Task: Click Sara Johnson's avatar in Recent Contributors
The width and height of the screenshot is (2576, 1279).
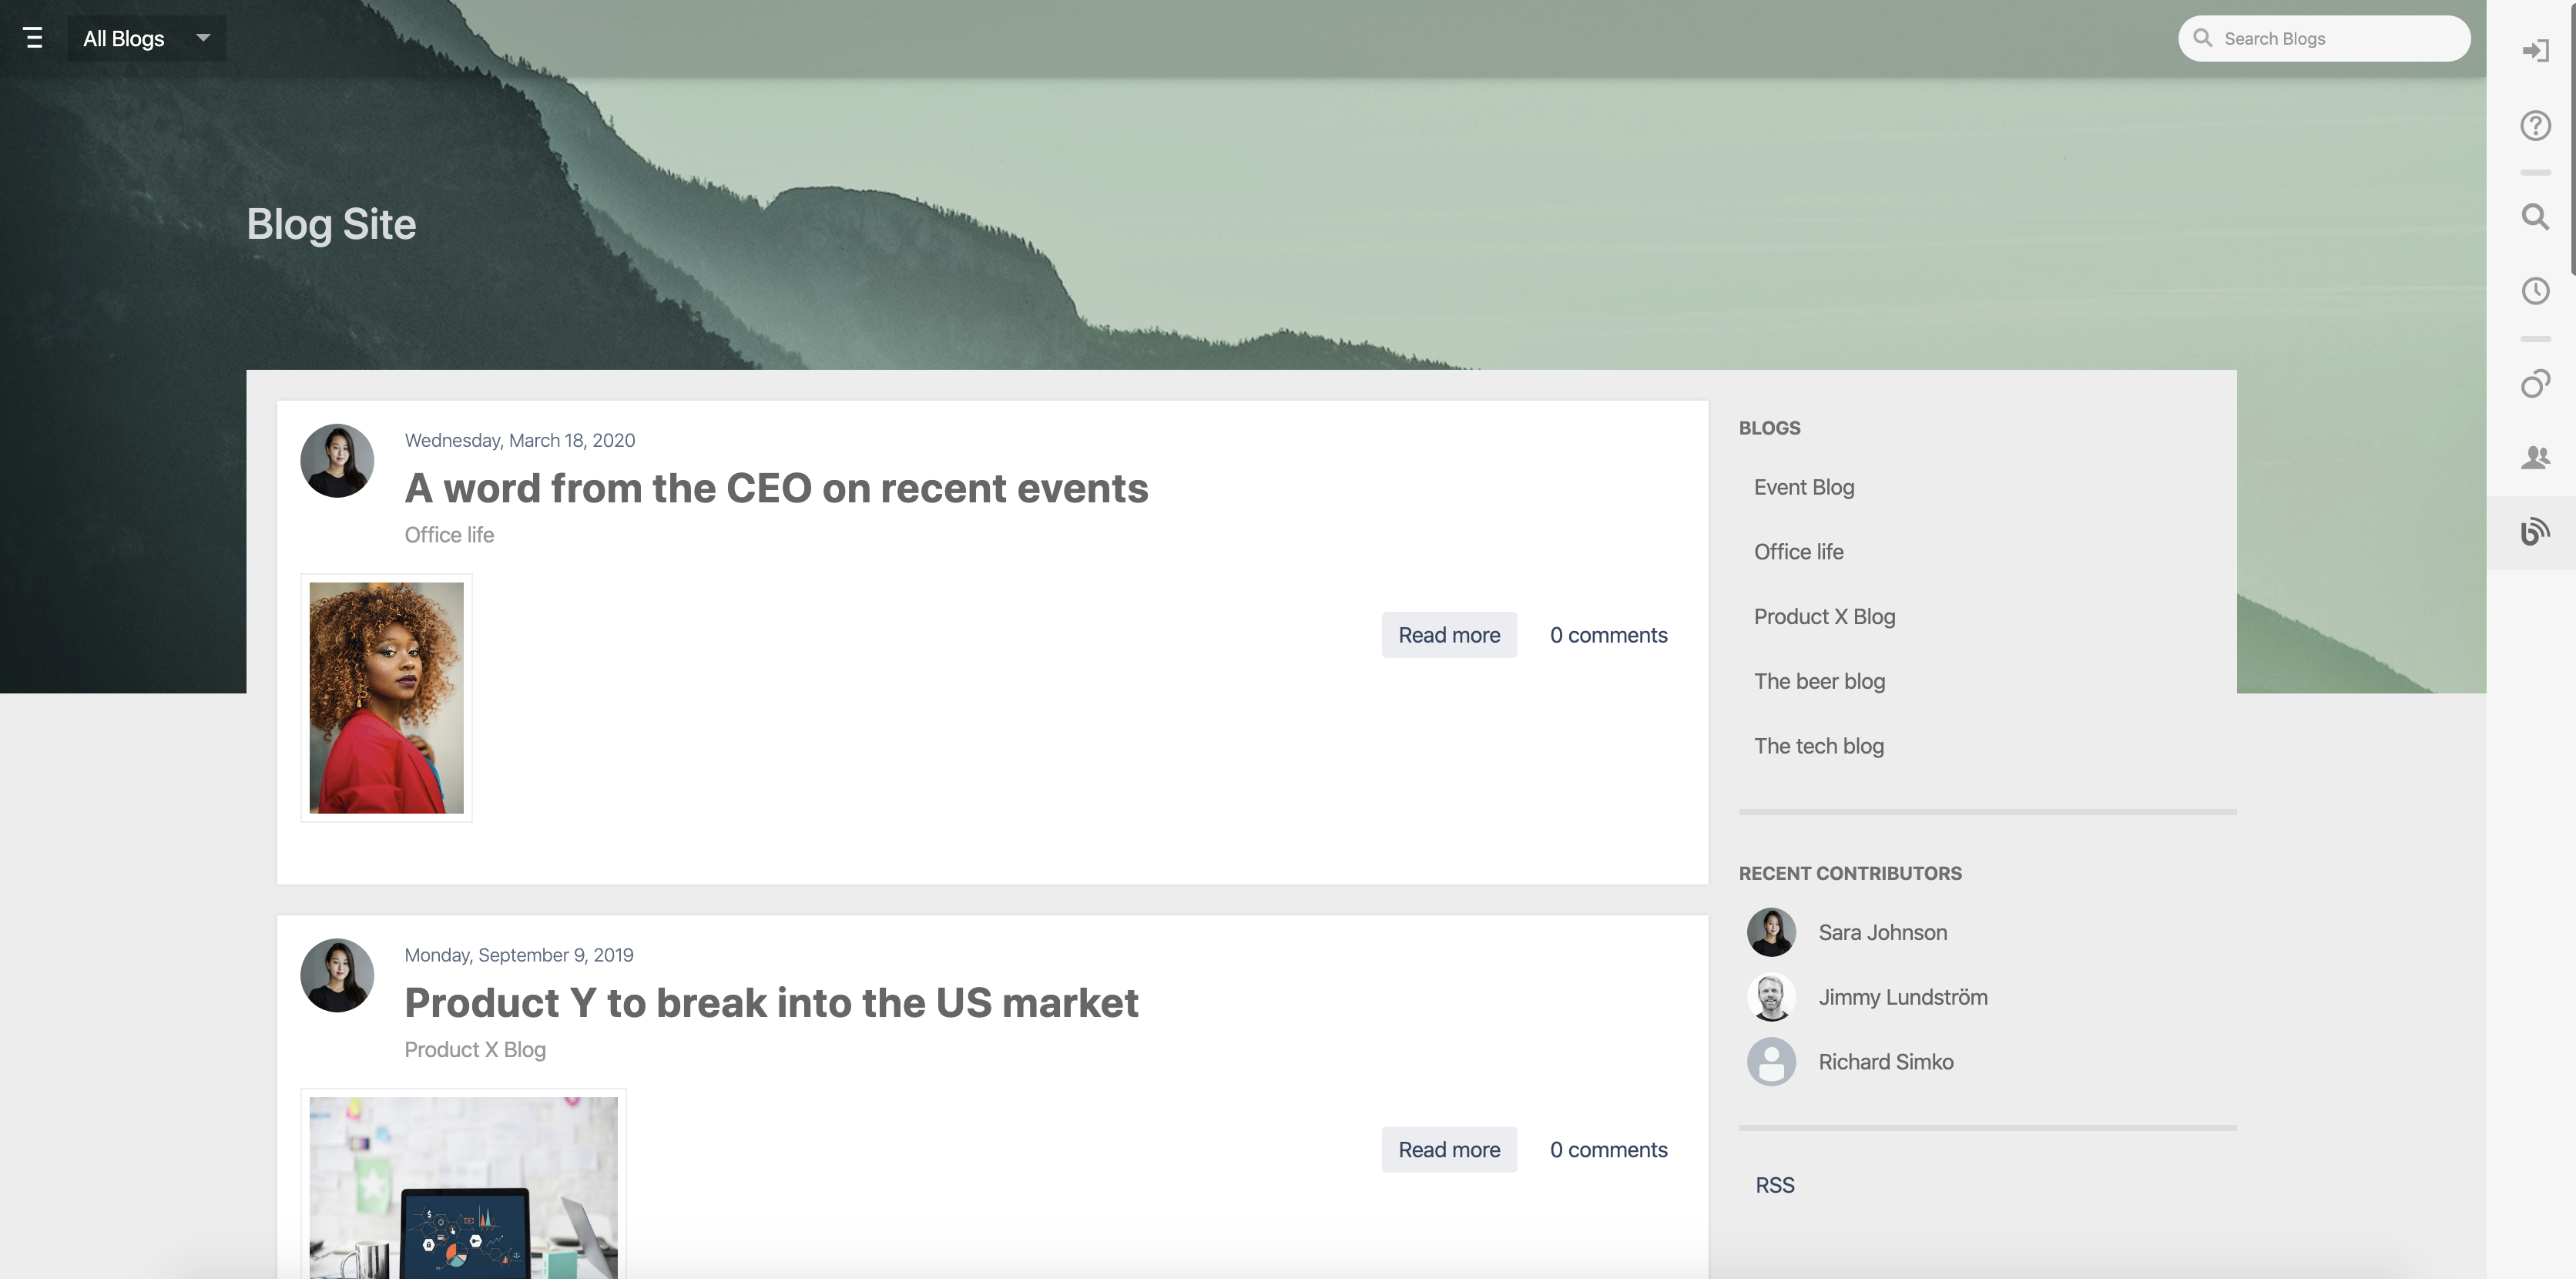Action: coord(1771,932)
